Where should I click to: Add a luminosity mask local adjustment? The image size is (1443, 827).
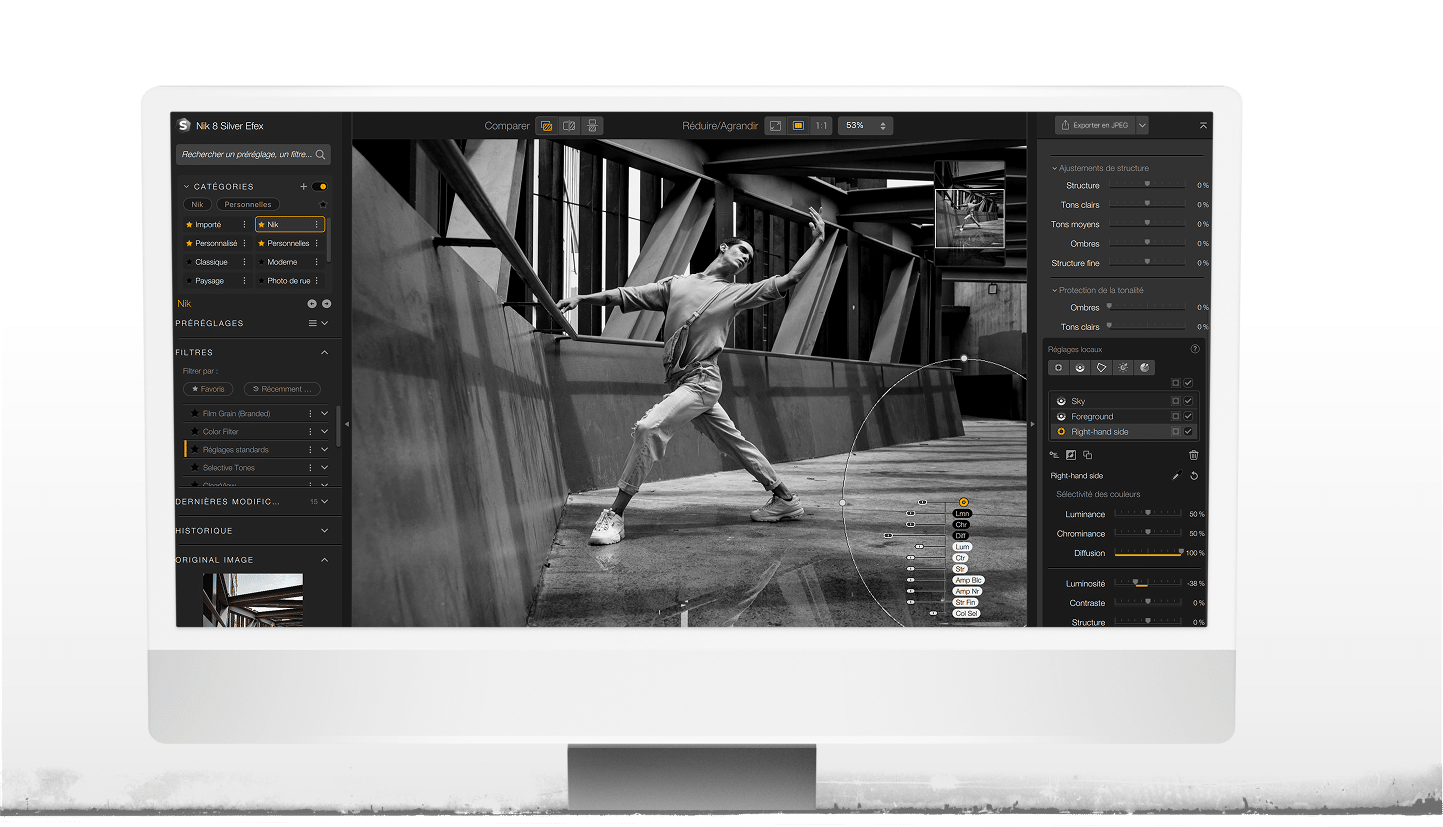pos(1124,368)
